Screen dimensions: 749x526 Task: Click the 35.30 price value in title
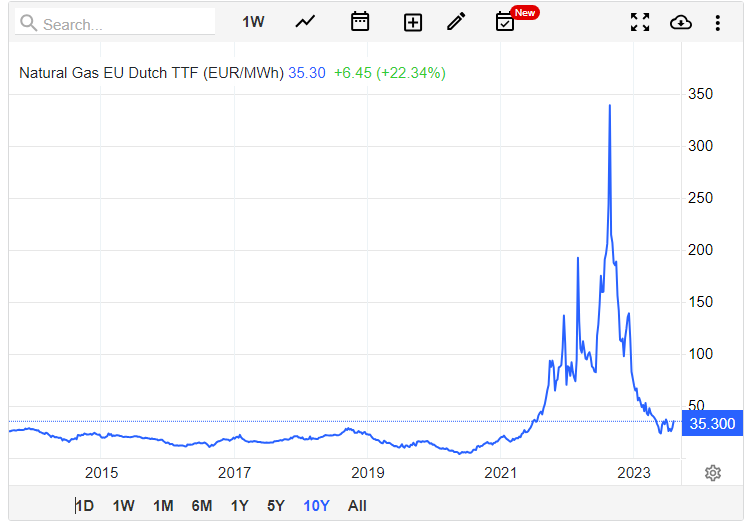tap(307, 73)
